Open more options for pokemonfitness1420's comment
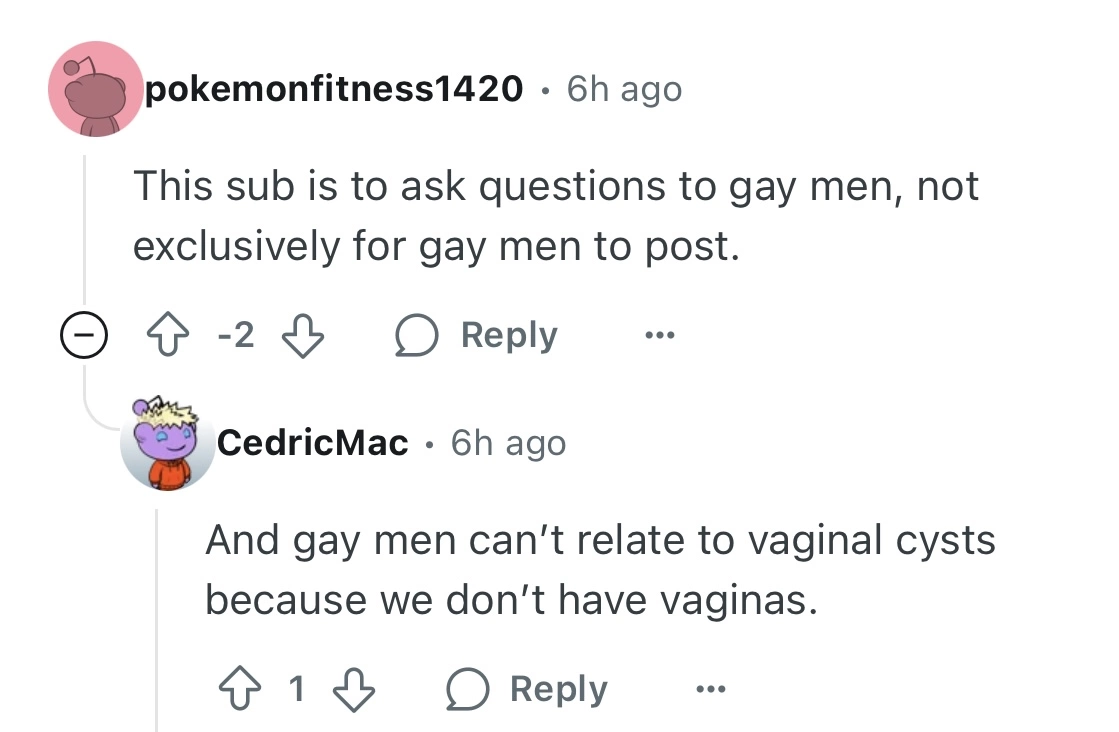 pos(659,335)
